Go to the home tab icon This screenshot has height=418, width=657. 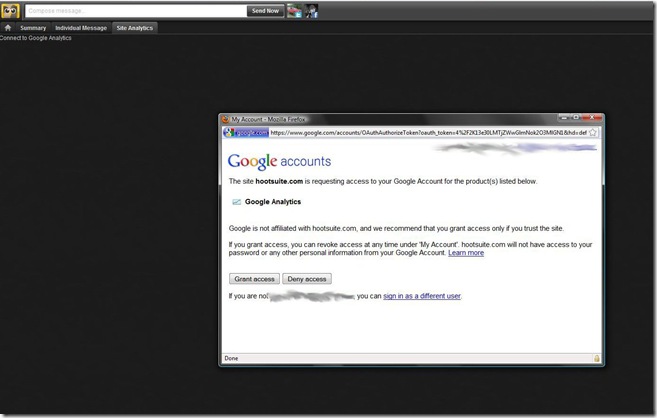click(8, 28)
